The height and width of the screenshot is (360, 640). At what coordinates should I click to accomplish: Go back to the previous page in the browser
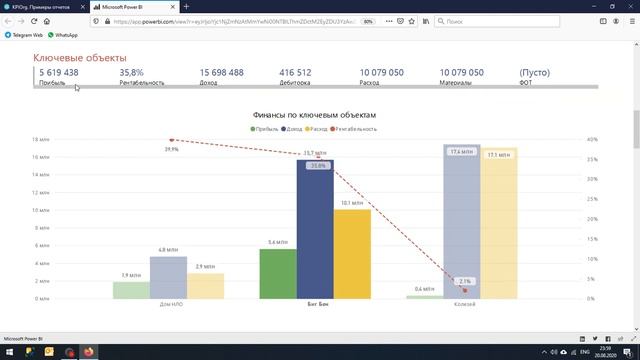pos(8,21)
